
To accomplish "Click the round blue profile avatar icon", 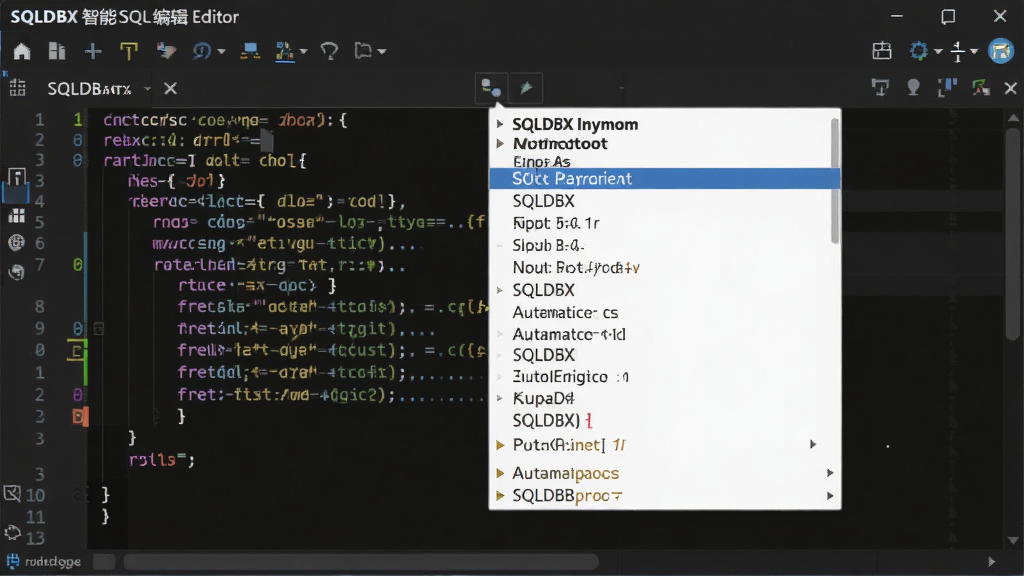I will (1000, 51).
